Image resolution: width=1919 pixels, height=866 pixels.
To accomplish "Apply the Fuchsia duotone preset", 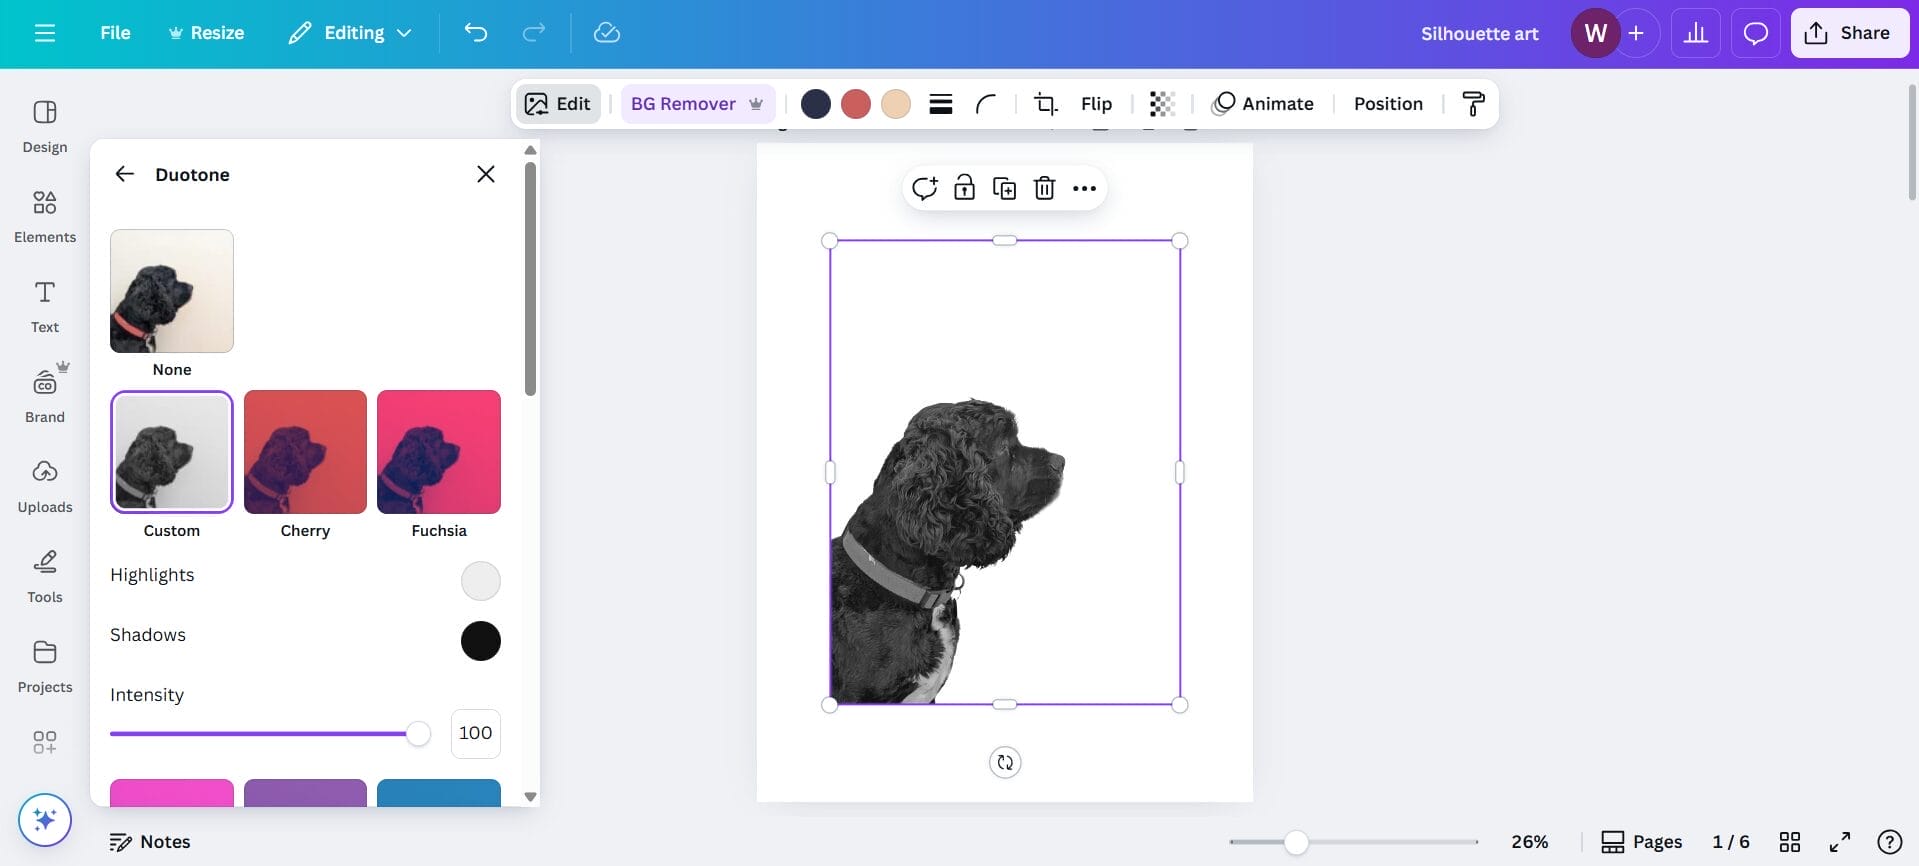I will 439,452.
